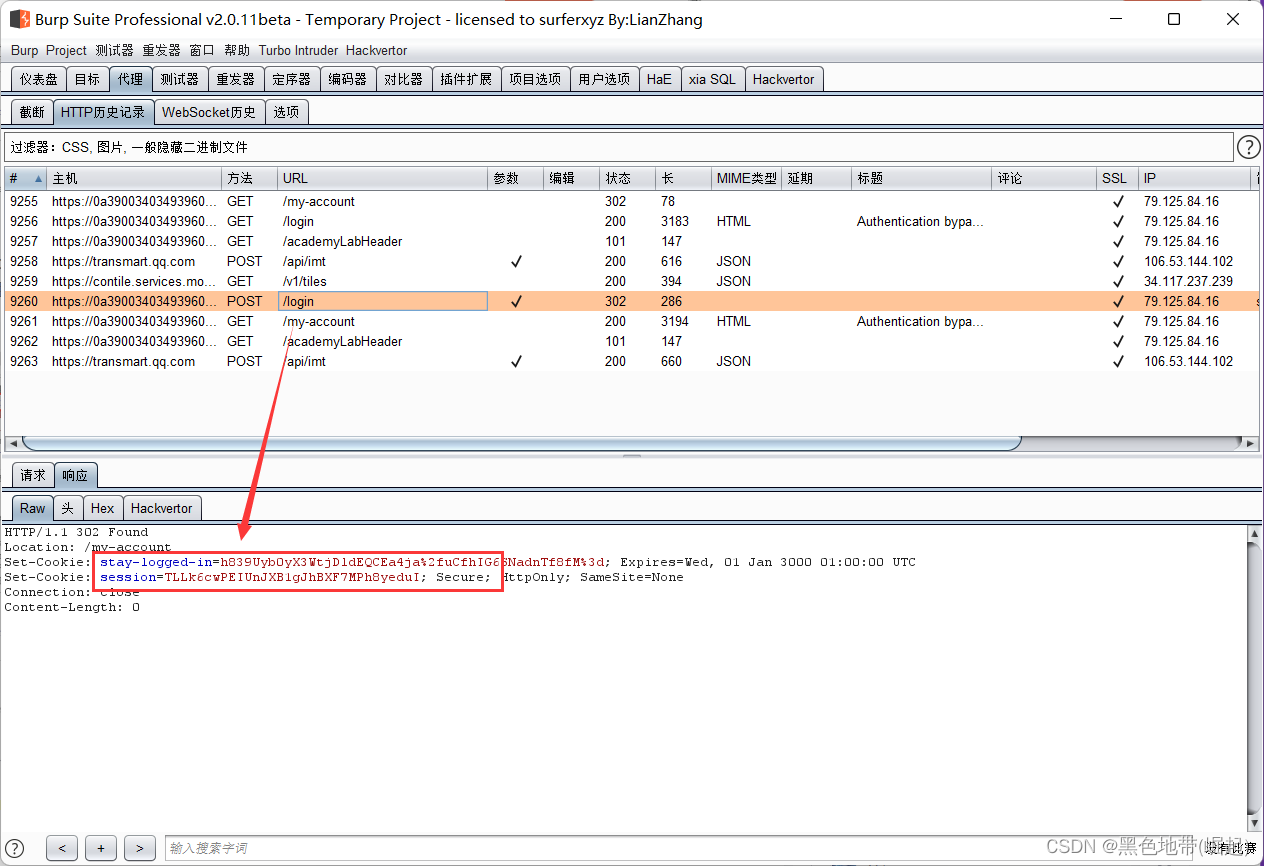
Task: Open the 帮助 menu
Action: pos(237,50)
